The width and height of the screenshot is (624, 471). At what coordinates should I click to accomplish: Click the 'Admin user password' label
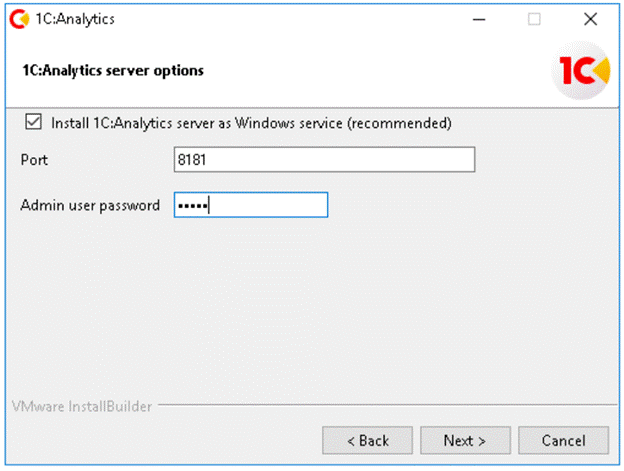tap(90, 205)
